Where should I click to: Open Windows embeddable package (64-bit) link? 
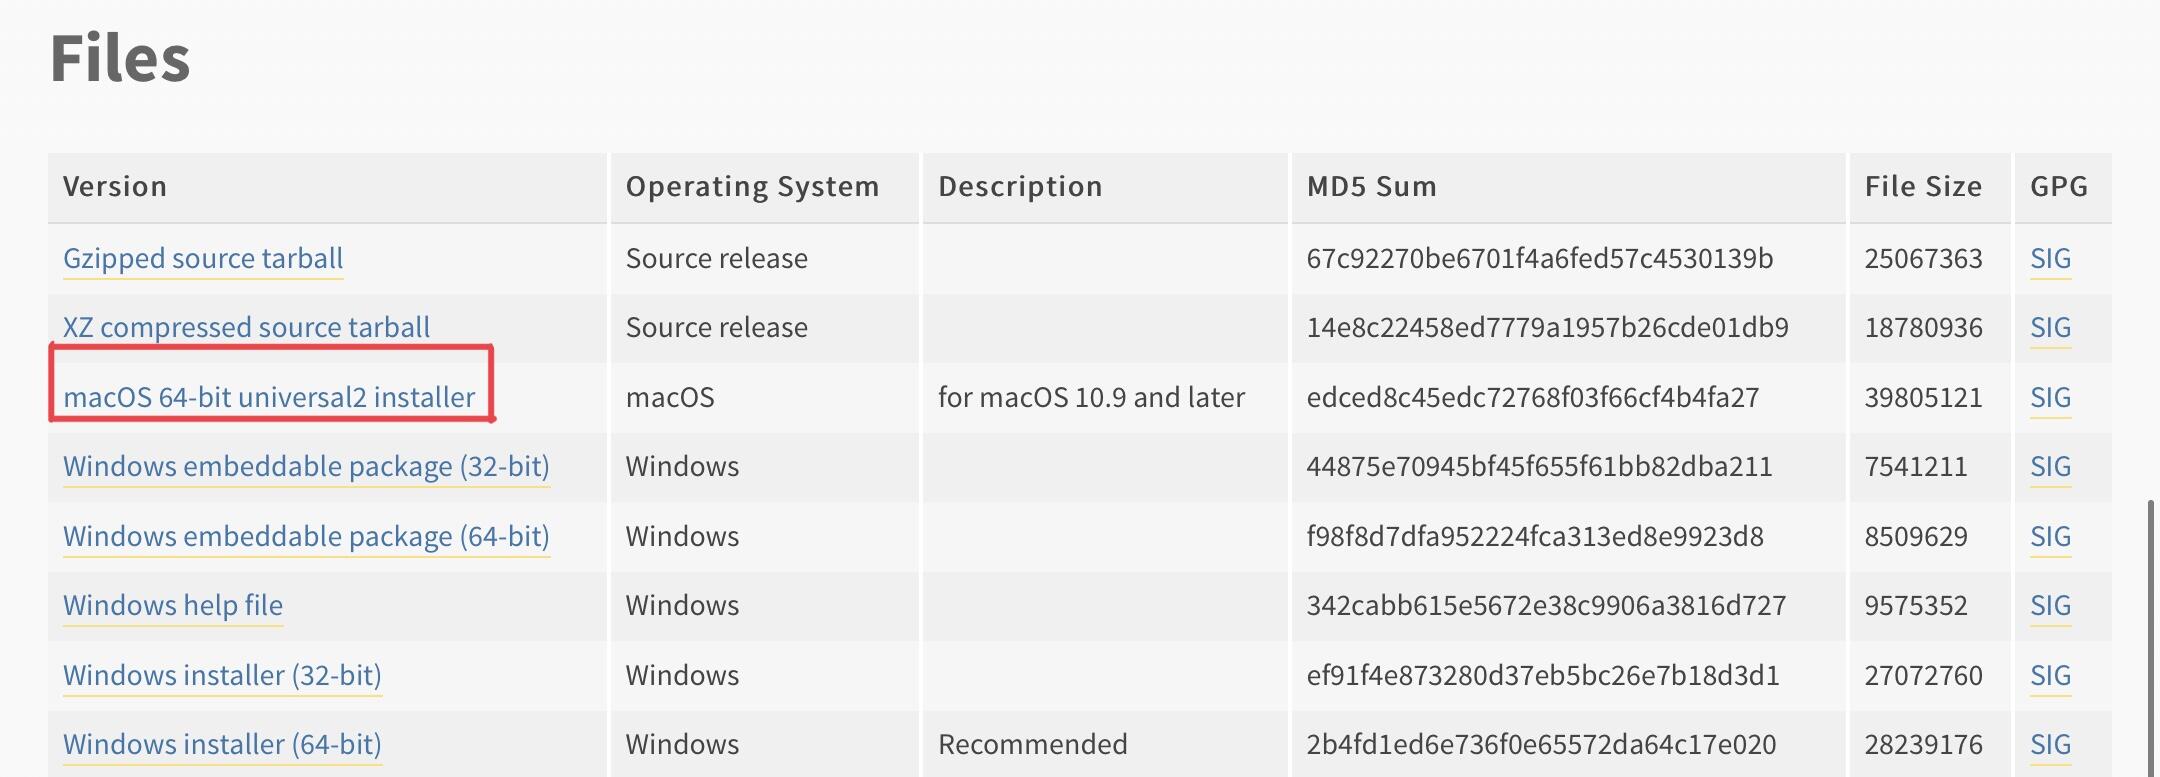(306, 536)
